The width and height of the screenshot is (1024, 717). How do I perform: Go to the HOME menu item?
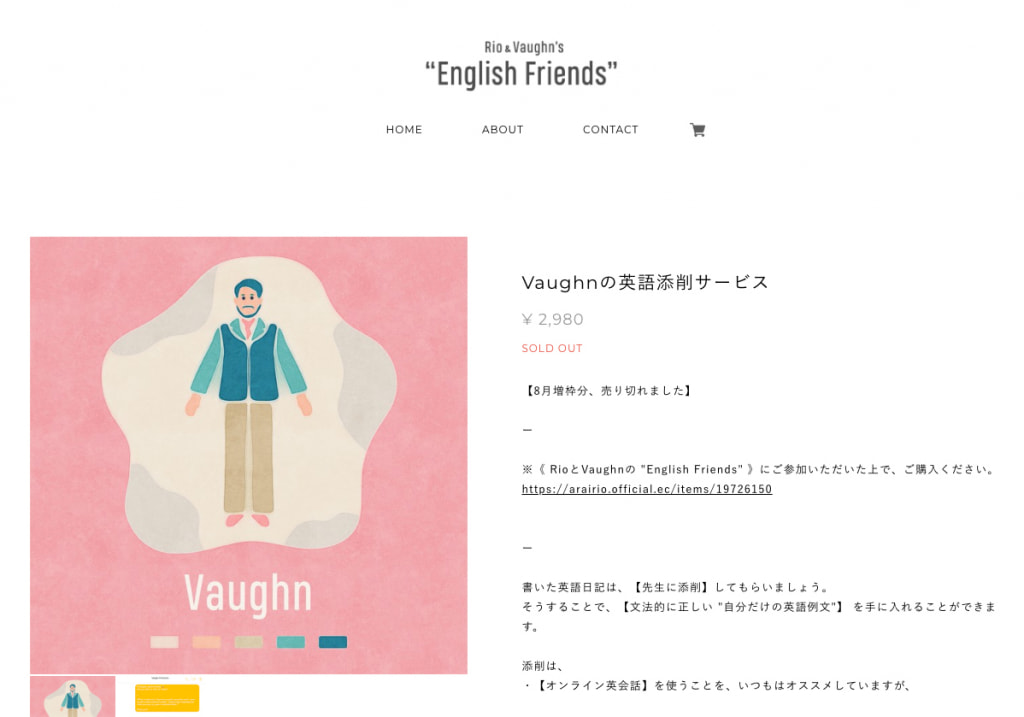pyautogui.click(x=404, y=130)
